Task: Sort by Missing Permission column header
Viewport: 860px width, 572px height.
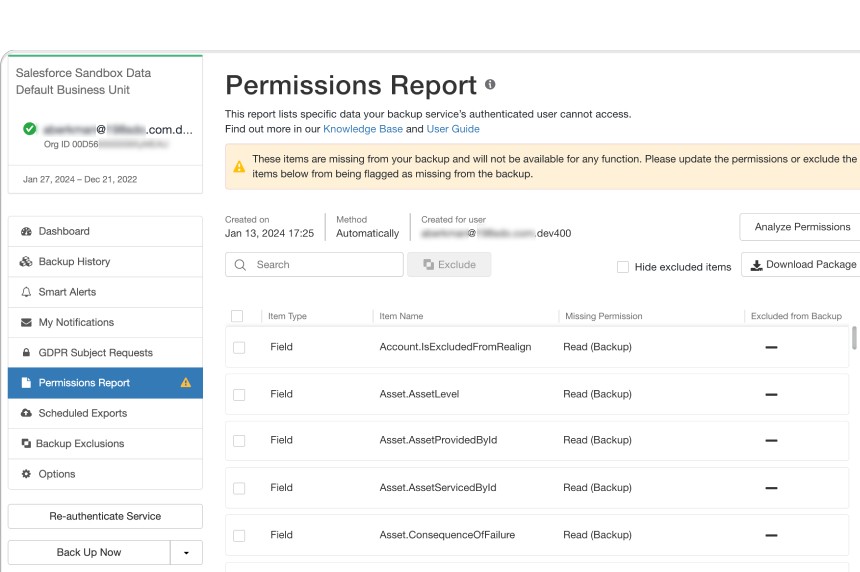Action: pyautogui.click(x=603, y=316)
